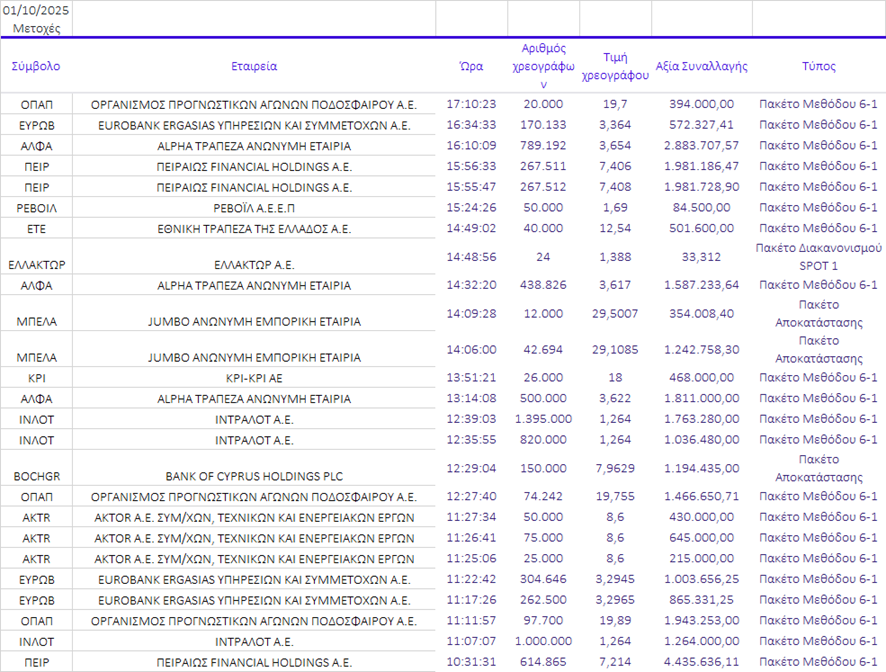Viewport: 886px width, 672px height.
Task: Click the Σύμβολο column header
Action: [36, 67]
